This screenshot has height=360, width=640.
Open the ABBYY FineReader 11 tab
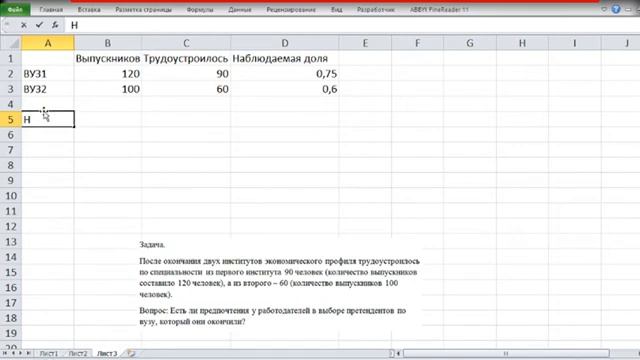click(439, 9)
